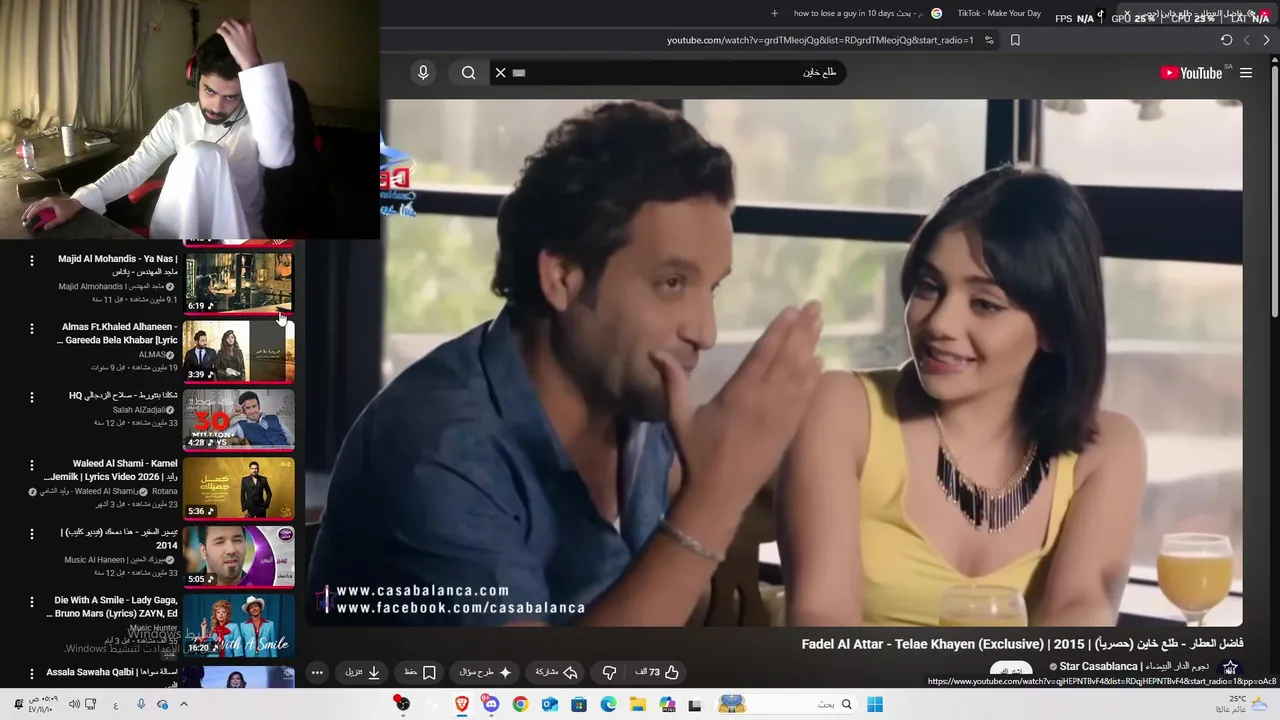This screenshot has width=1280, height=720.
Task: Click the main video player
Action: pos(773,362)
